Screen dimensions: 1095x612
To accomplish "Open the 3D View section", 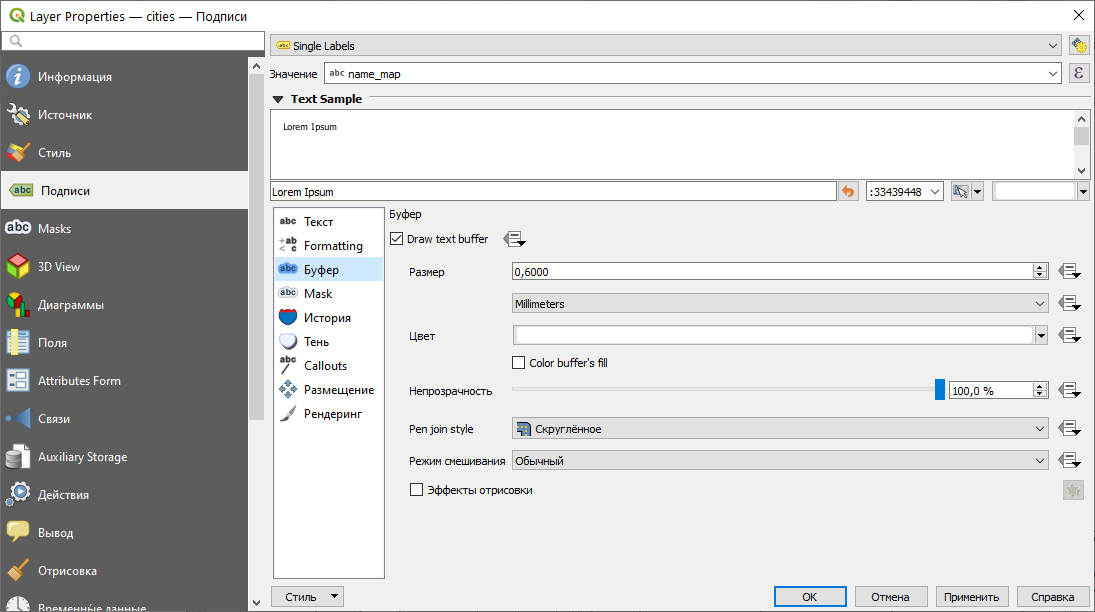I will [58, 267].
